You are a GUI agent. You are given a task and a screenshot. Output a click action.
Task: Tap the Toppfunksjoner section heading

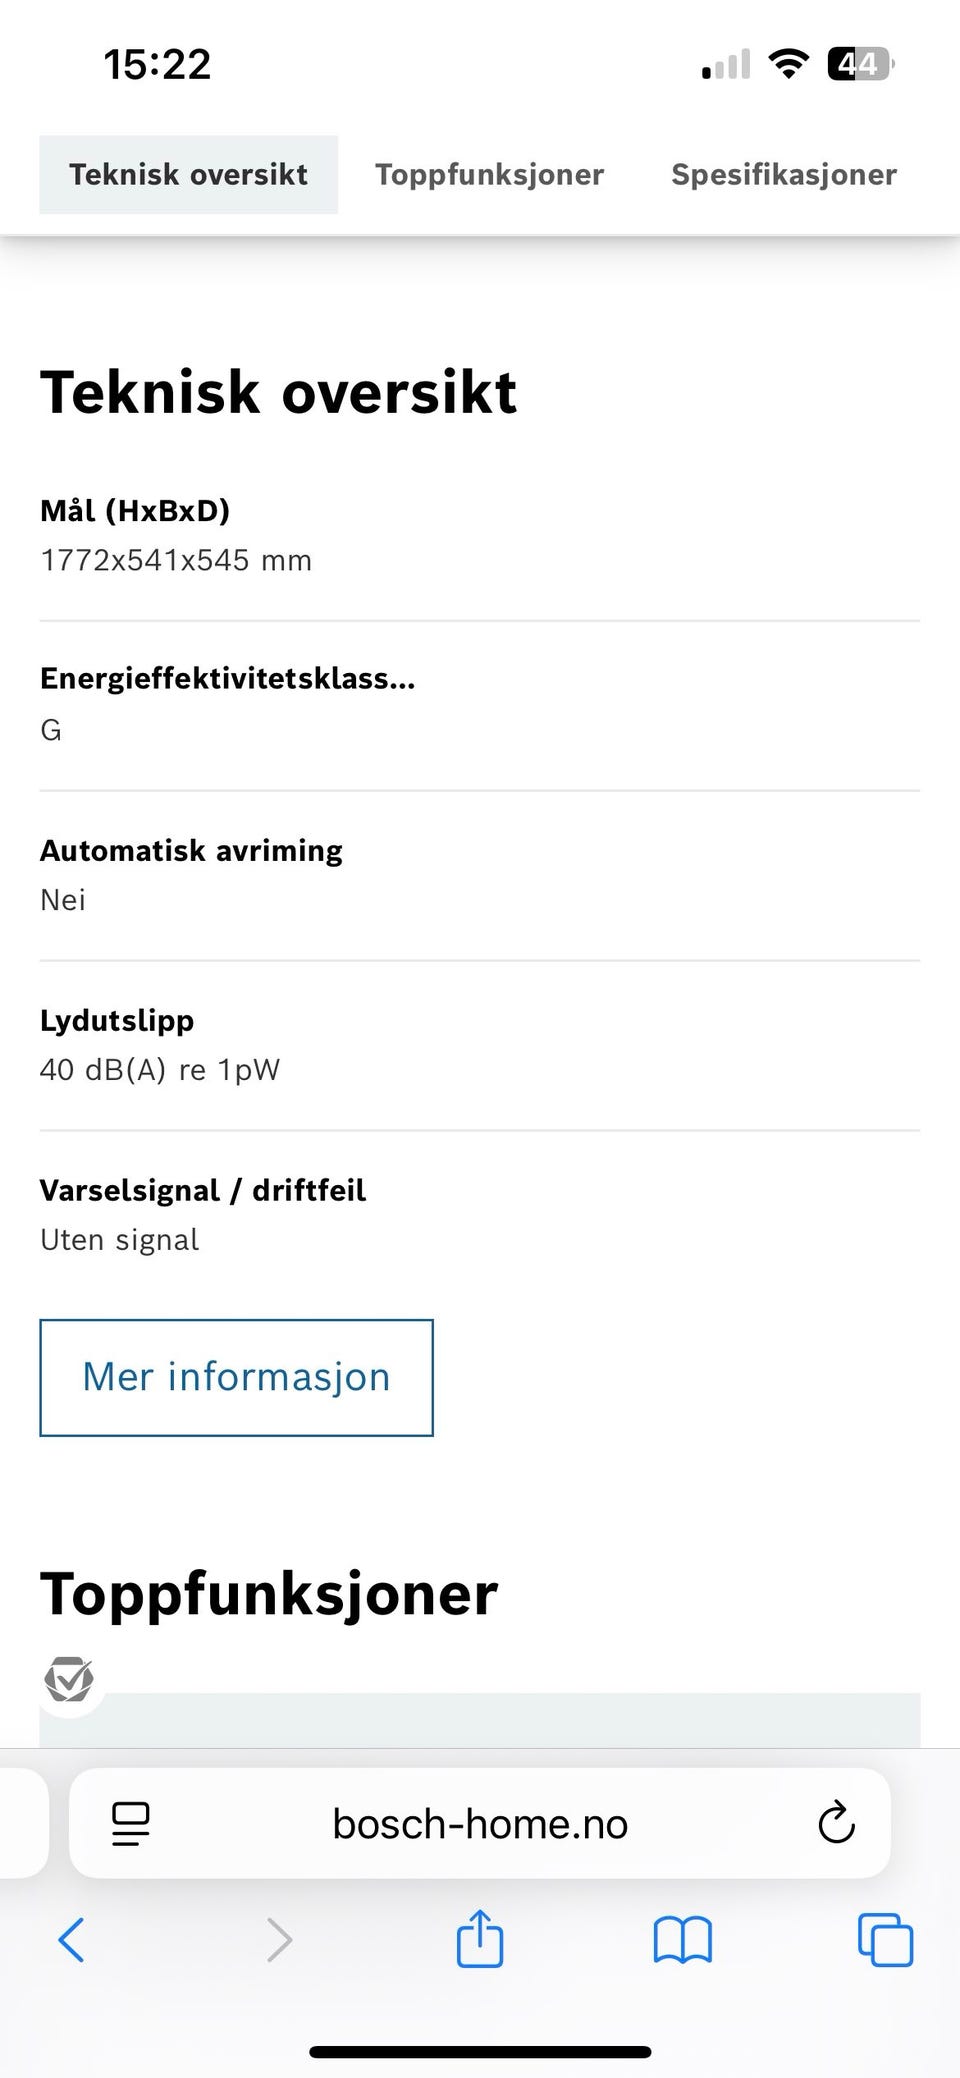pos(269,1594)
